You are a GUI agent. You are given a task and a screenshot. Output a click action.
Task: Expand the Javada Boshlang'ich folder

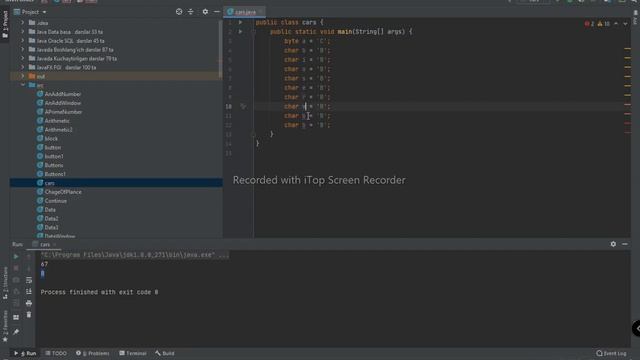[x=22, y=49]
